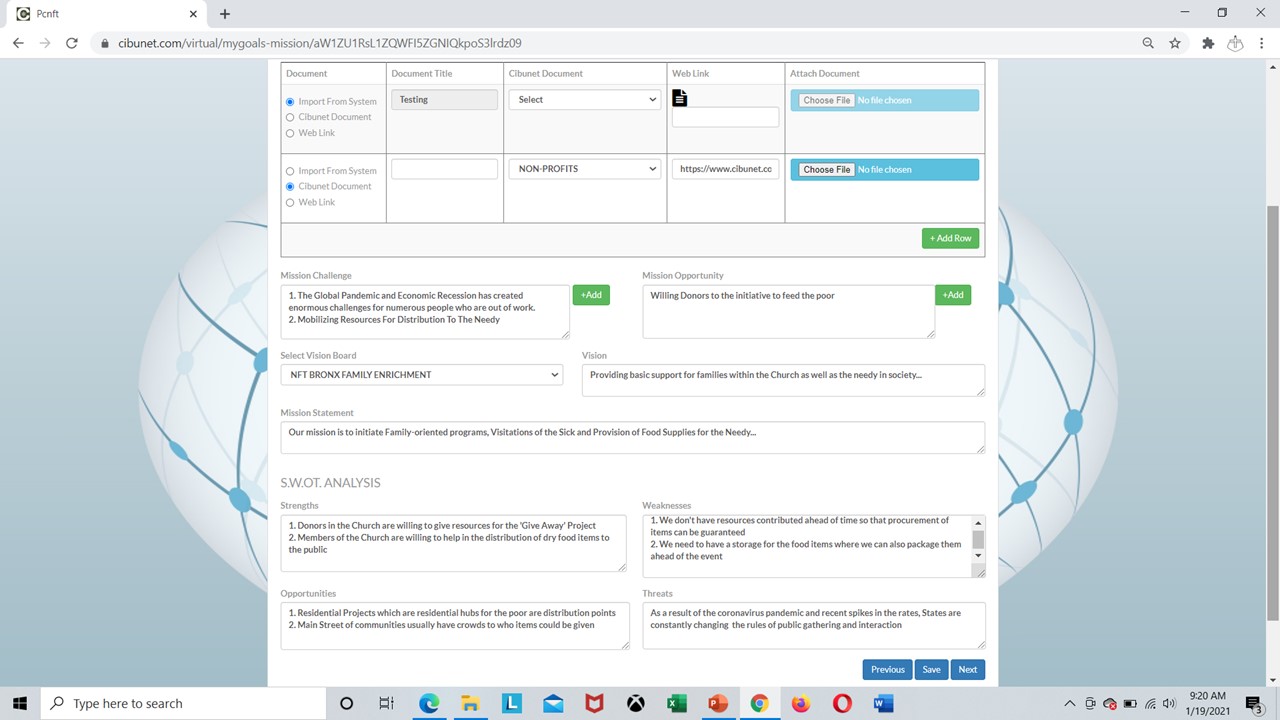The width and height of the screenshot is (1280, 720).
Task: Click the browser reload page icon
Action: [71, 43]
